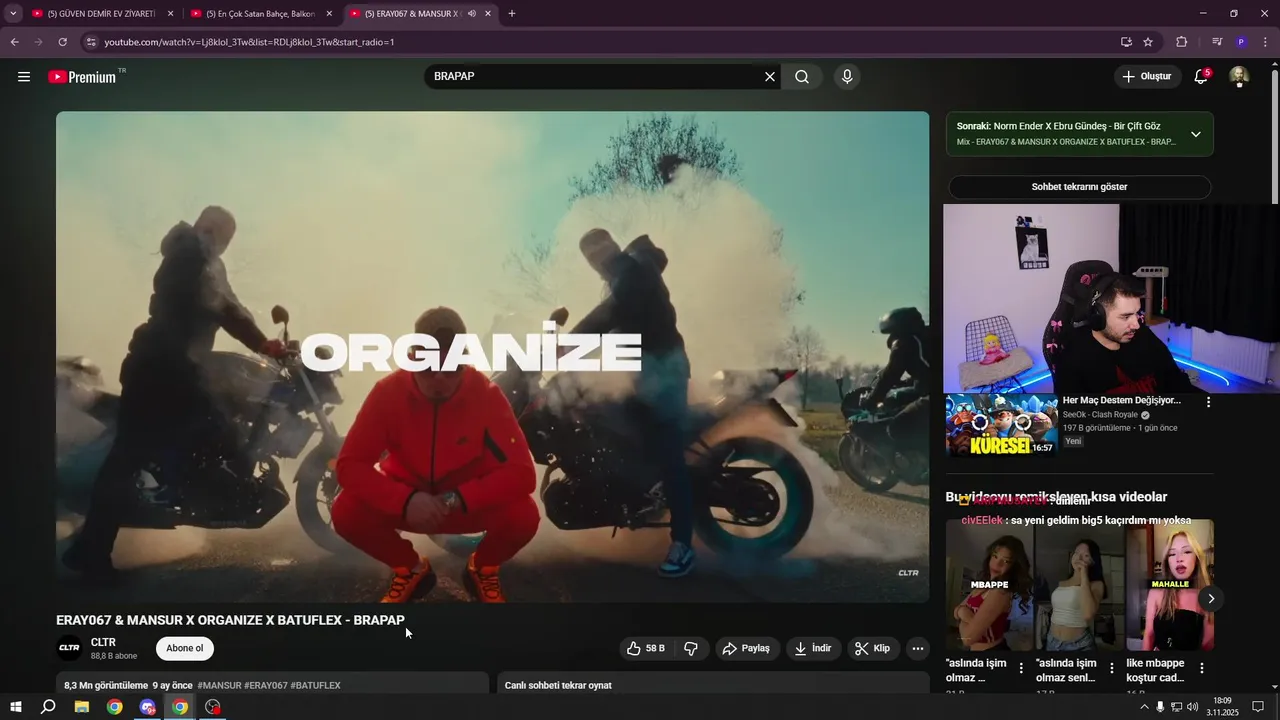Open options for first 'aslında işim olmaz' short
The width and height of the screenshot is (1280, 720).
click(1021, 668)
